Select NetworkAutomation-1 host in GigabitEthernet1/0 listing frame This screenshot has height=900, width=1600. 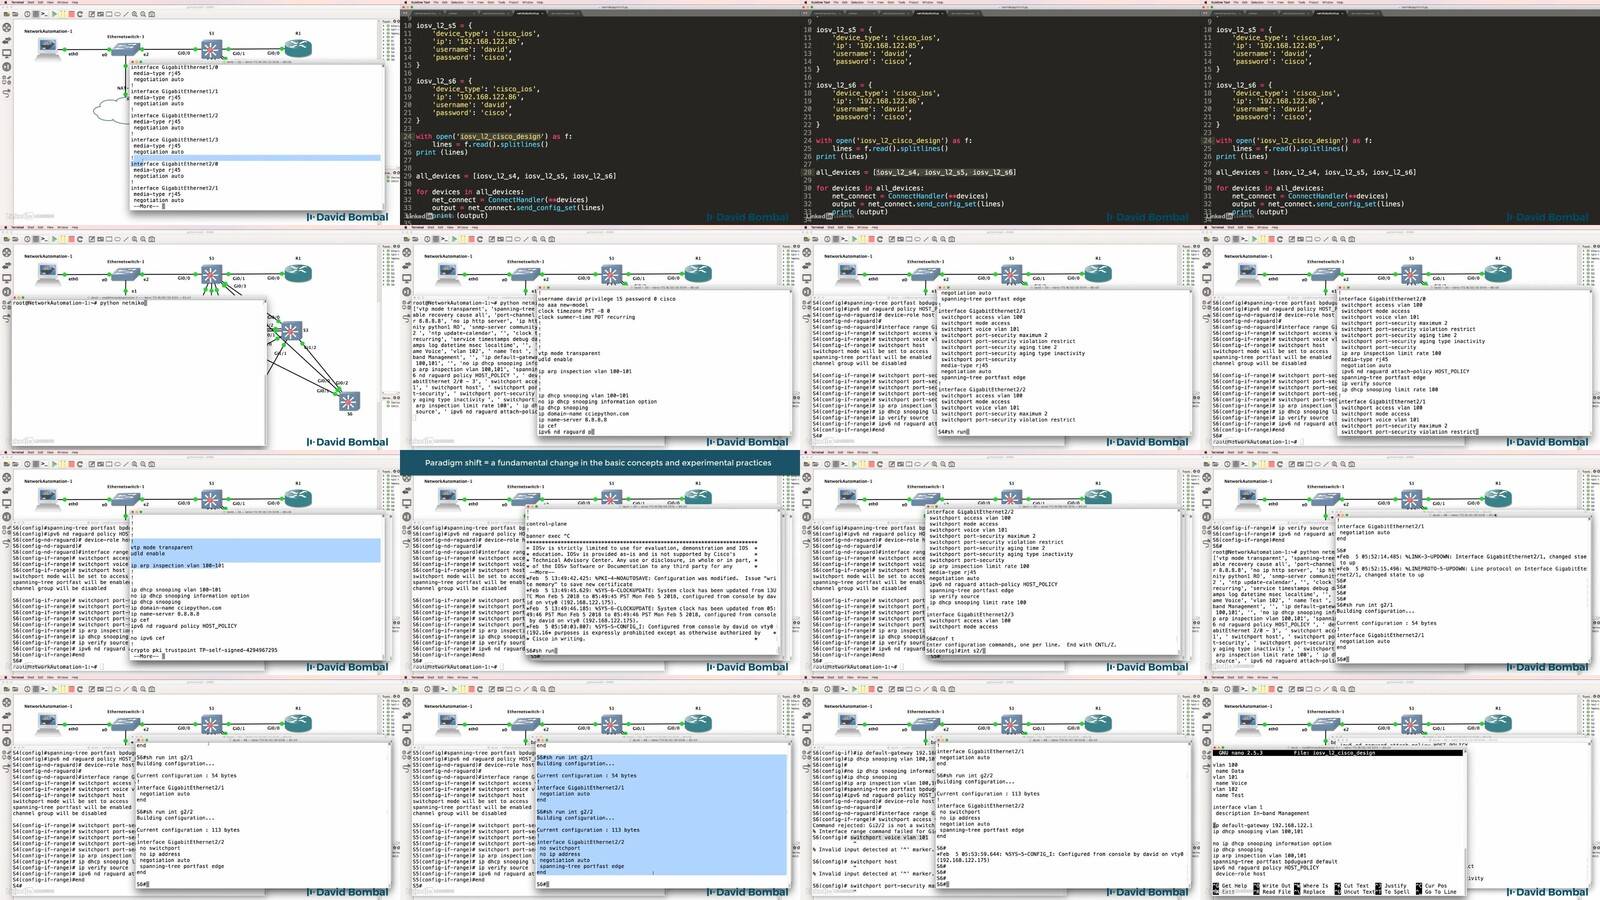(48, 48)
